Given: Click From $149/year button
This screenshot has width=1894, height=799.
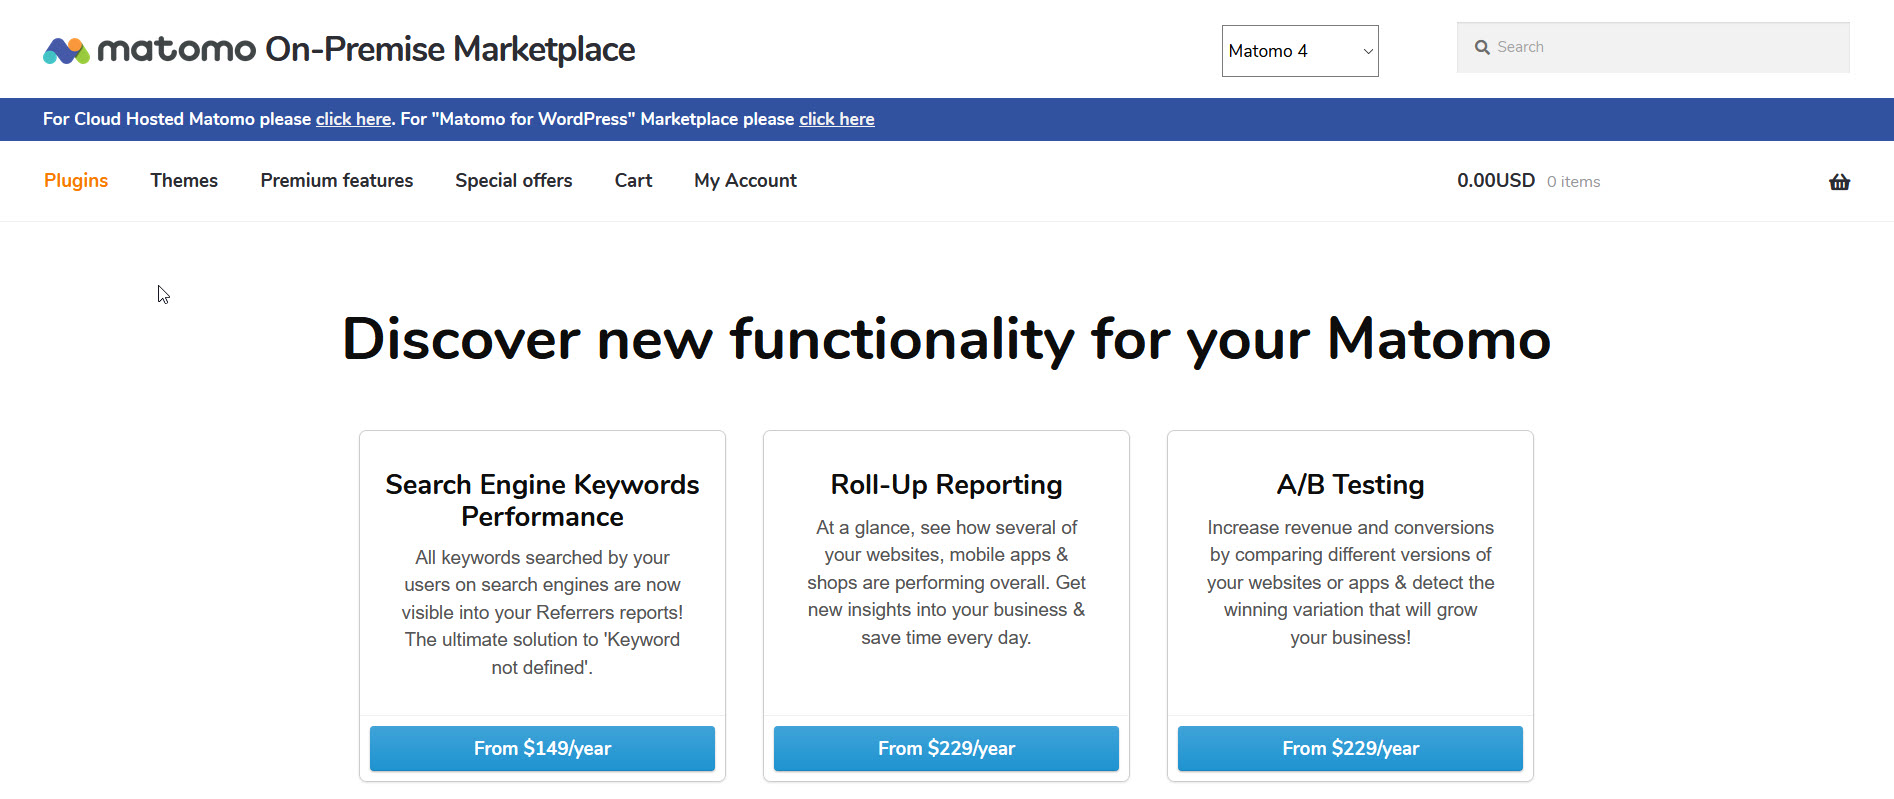Looking at the screenshot, I should [x=542, y=749].
